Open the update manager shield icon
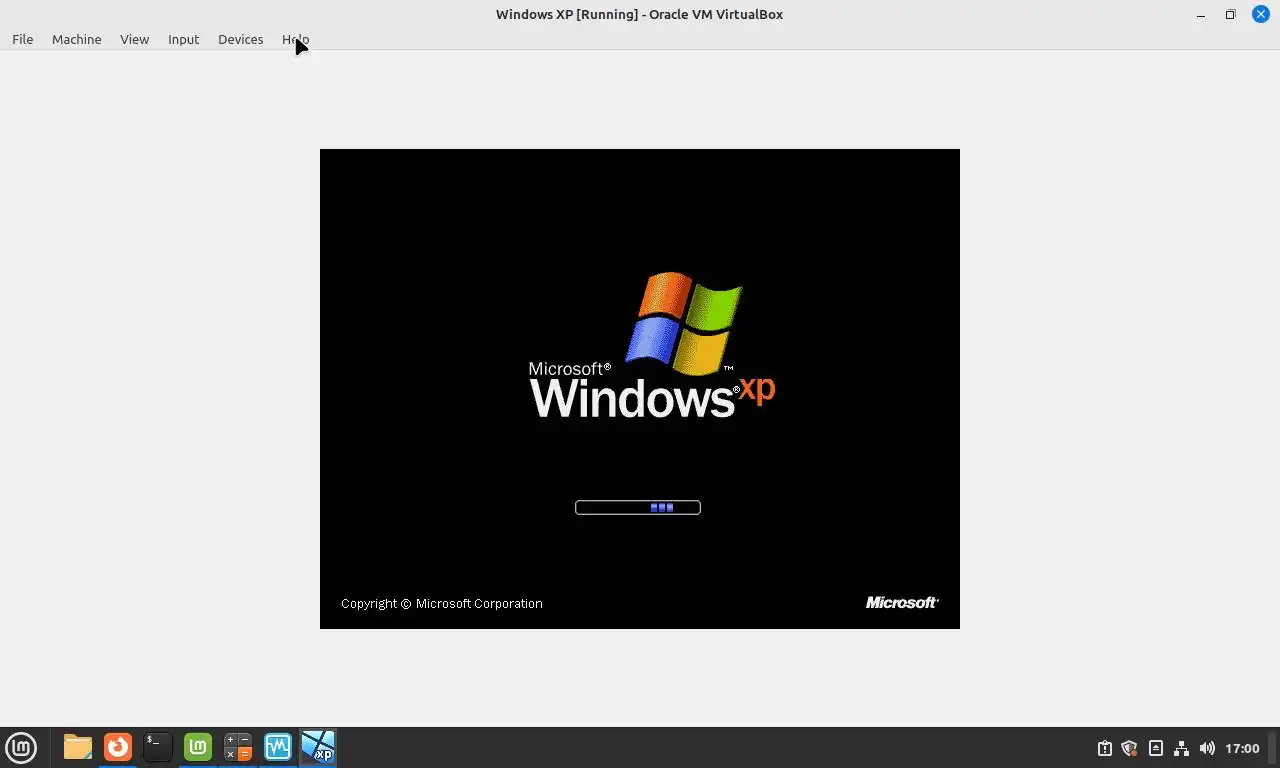The height and width of the screenshot is (768, 1280). (1130, 748)
